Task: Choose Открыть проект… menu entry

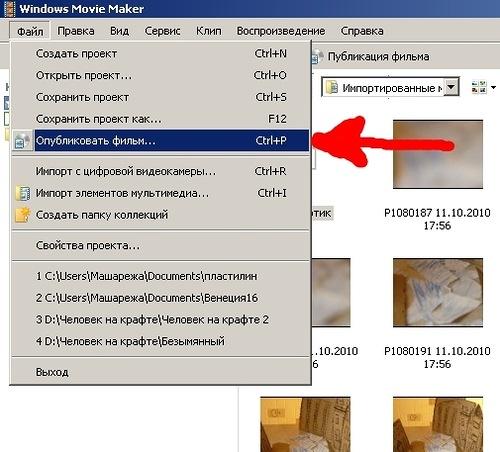Action: coord(161,75)
